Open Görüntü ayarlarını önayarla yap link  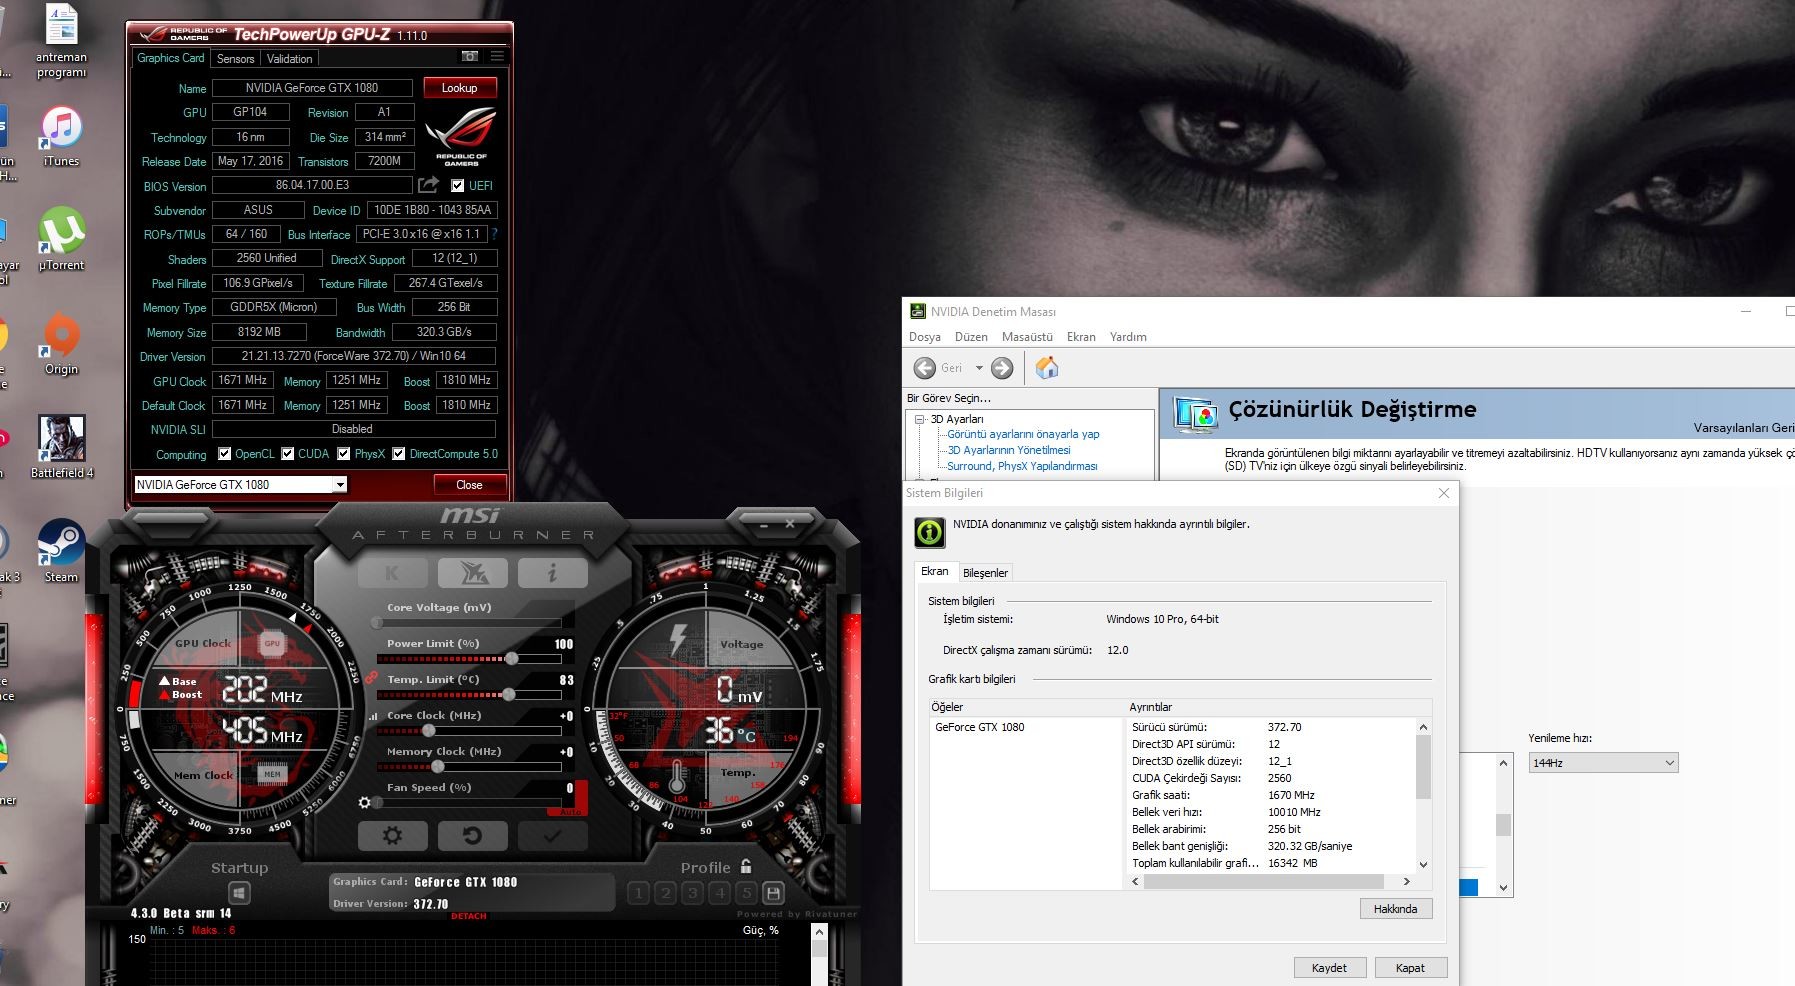(1023, 434)
